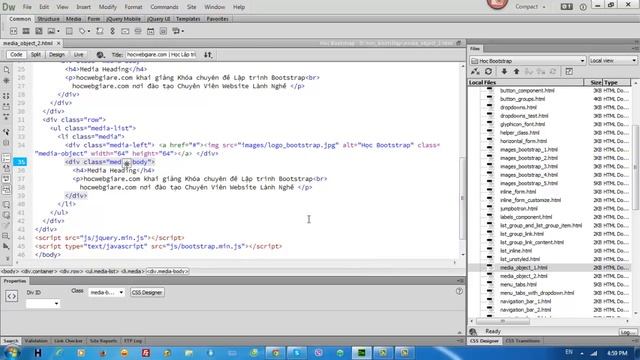The image size is (640, 360).
Task: Click the Windows Start button
Action: tap(11, 353)
